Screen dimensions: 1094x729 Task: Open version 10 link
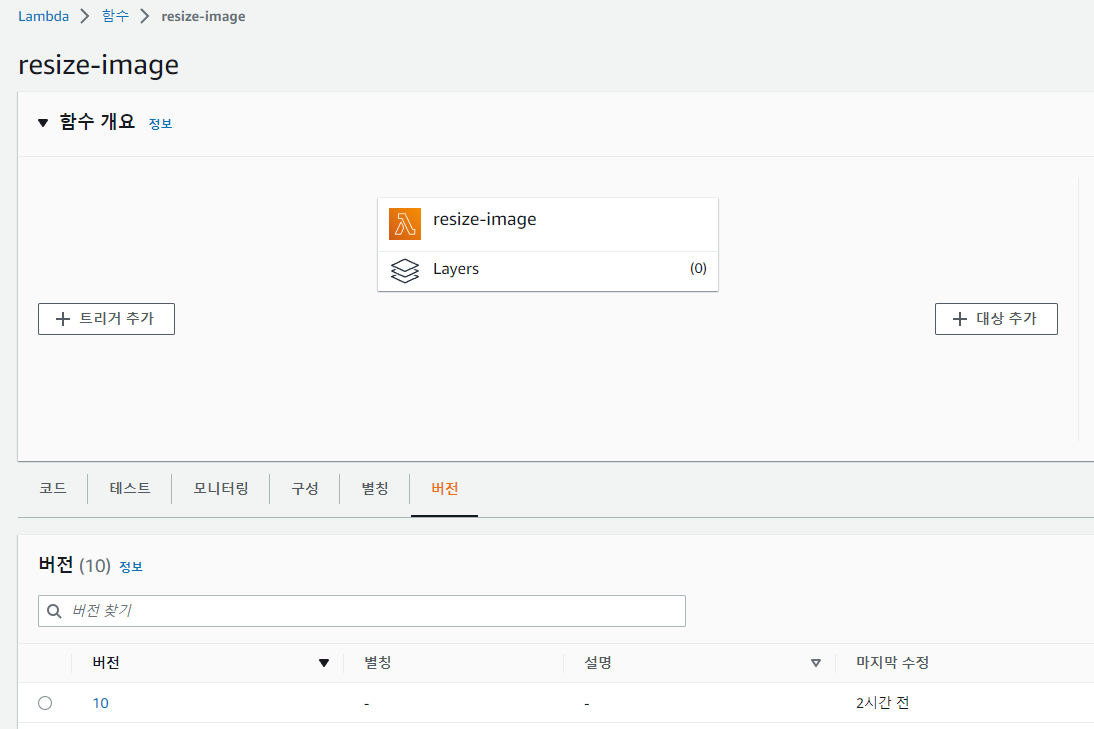(x=100, y=703)
